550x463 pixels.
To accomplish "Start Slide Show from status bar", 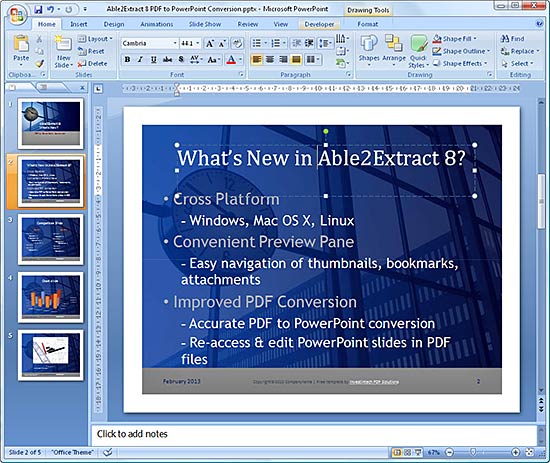I will 418,452.
